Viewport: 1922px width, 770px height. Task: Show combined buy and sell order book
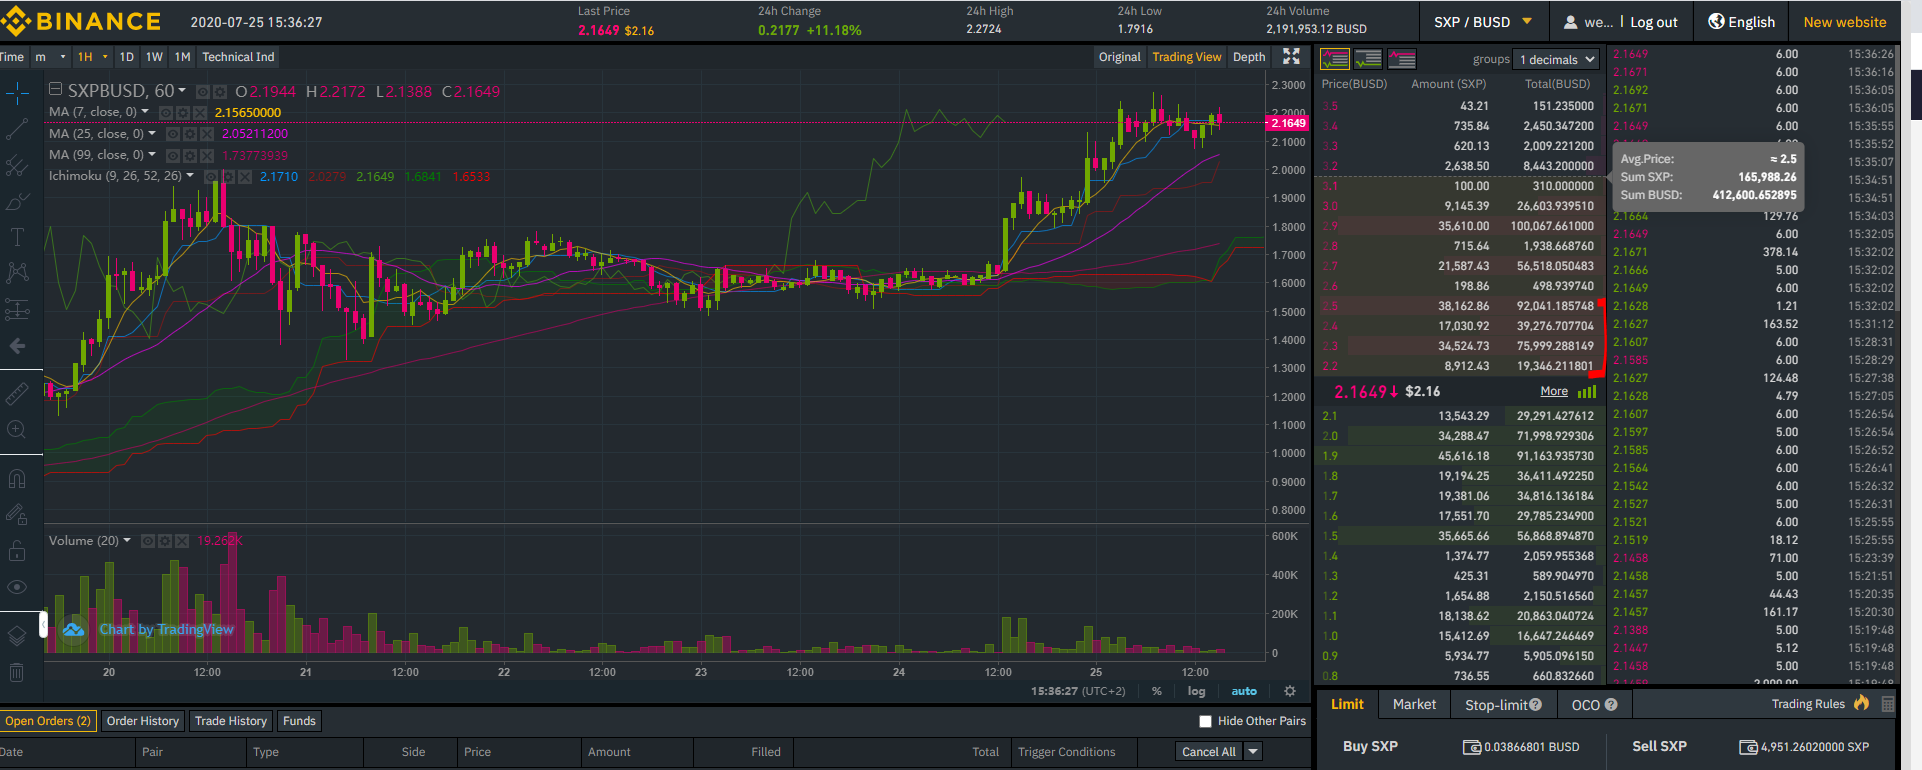click(1335, 59)
